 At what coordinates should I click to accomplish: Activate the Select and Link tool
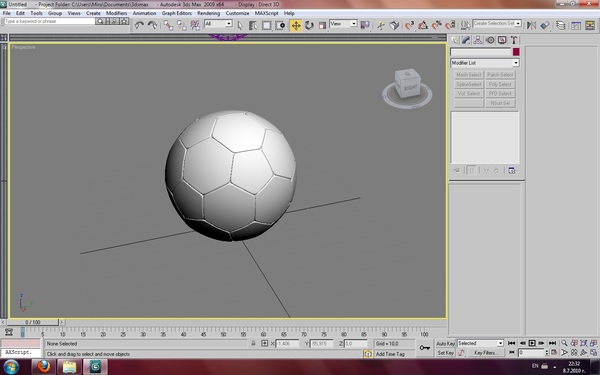168,25
